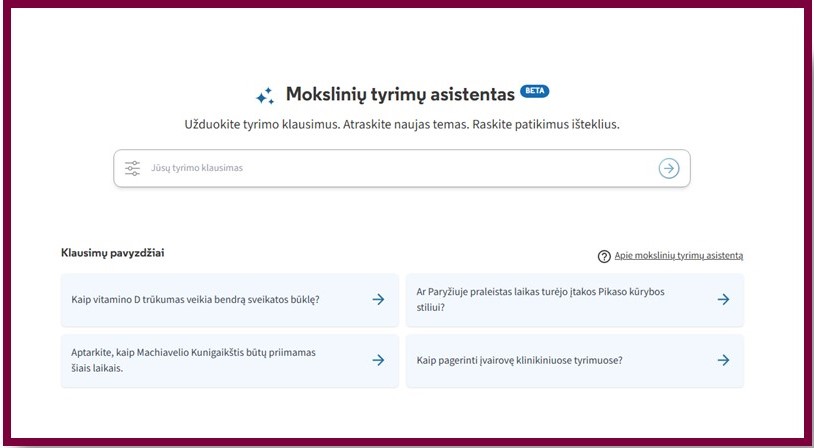Click the BETA badge next to the title
Image resolution: width=814 pixels, height=448 pixels.
point(535,92)
